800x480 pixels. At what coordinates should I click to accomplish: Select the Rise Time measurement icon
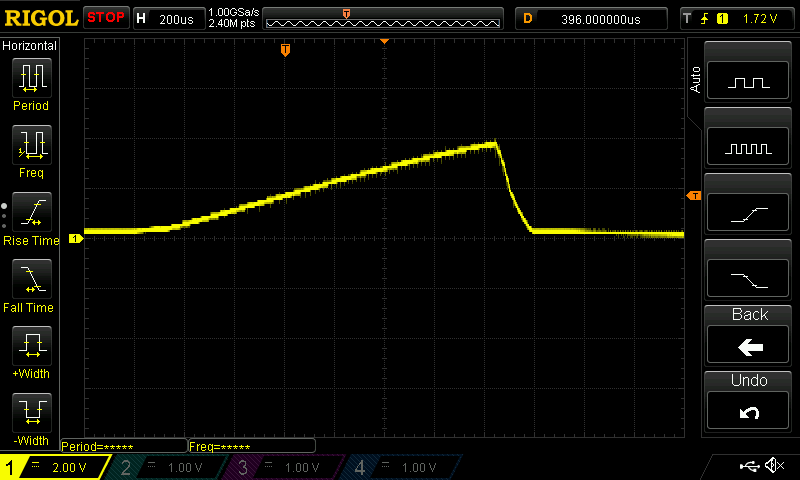click(x=32, y=212)
